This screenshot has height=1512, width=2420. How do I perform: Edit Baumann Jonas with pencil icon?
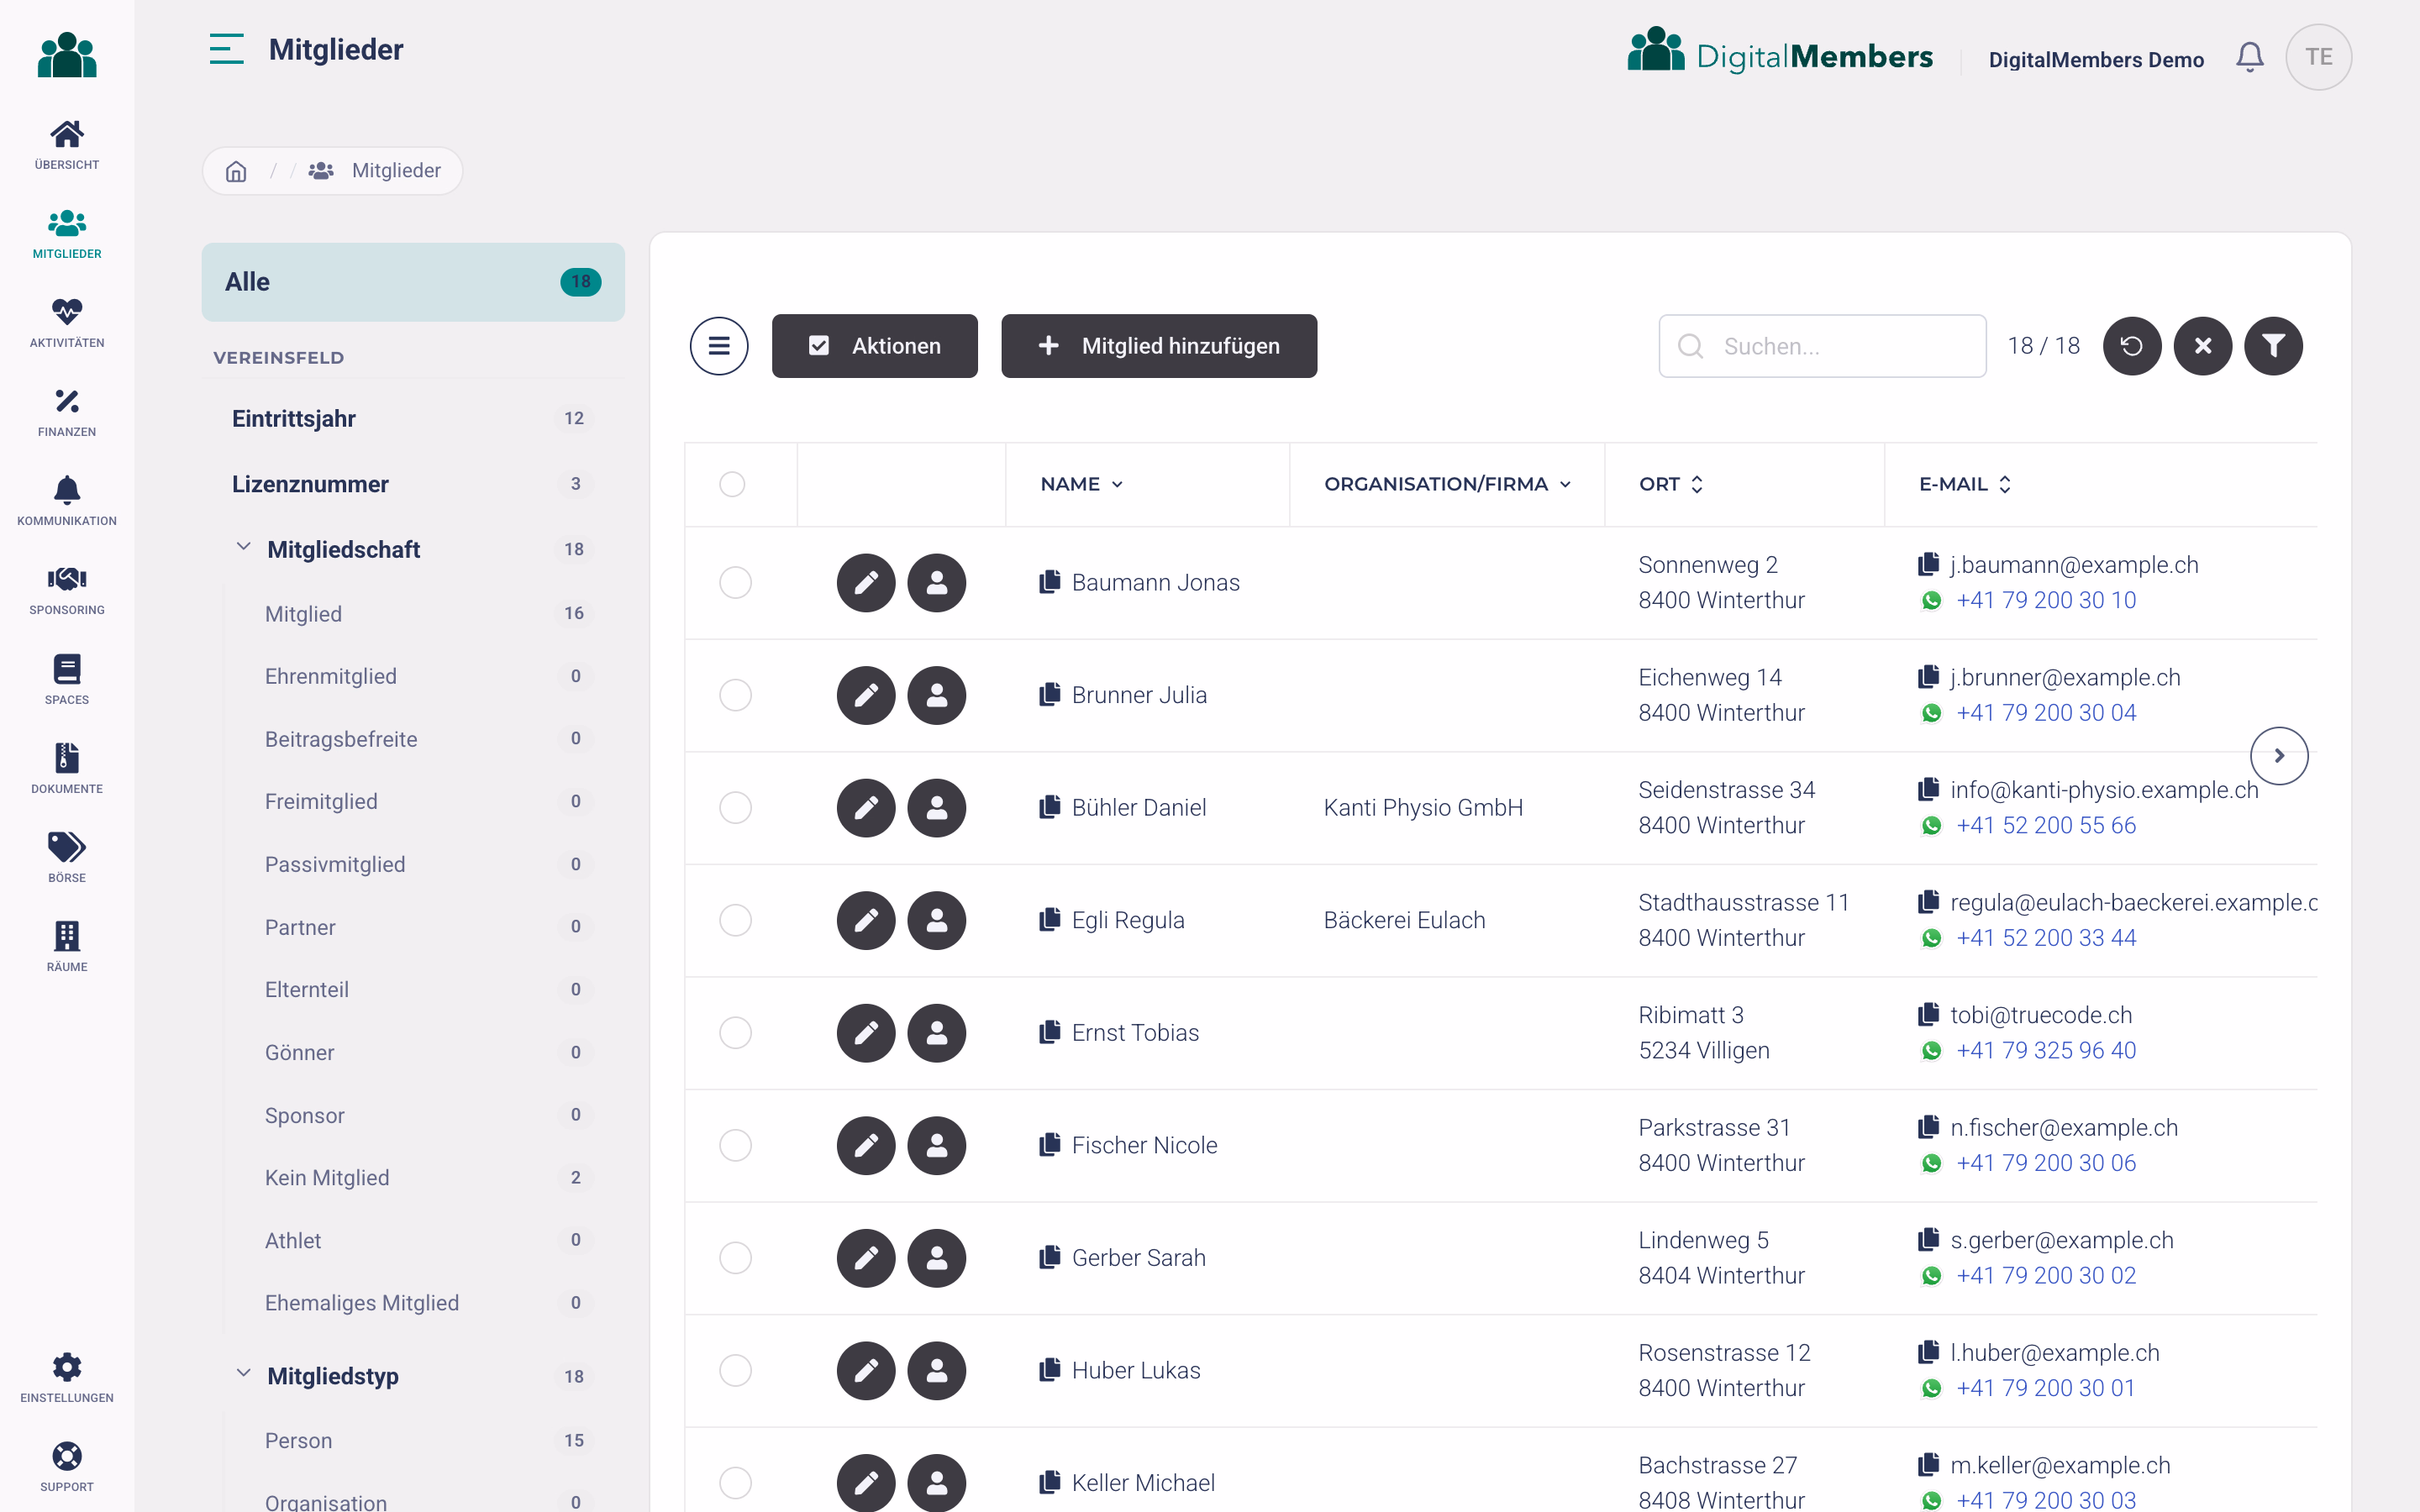point(866,583)
